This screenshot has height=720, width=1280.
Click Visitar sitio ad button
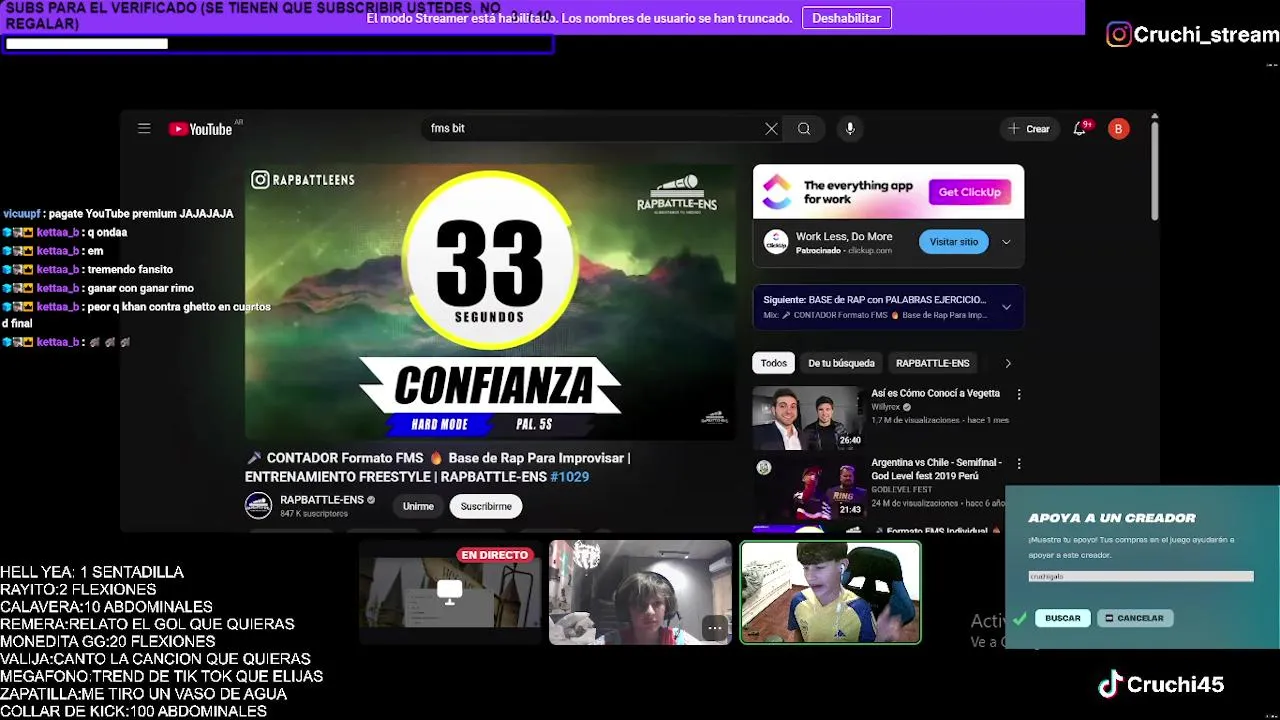[x=954, y=242]
